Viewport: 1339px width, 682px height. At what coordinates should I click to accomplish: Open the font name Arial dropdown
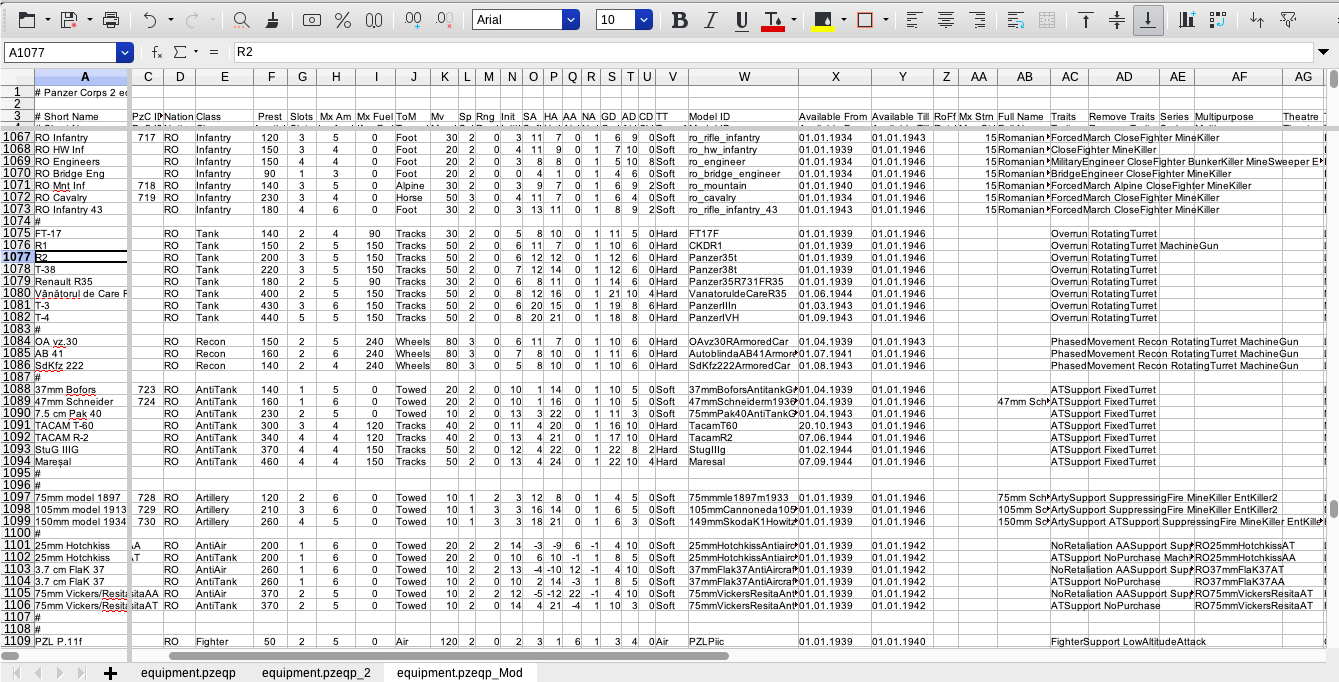coord(571,20)
